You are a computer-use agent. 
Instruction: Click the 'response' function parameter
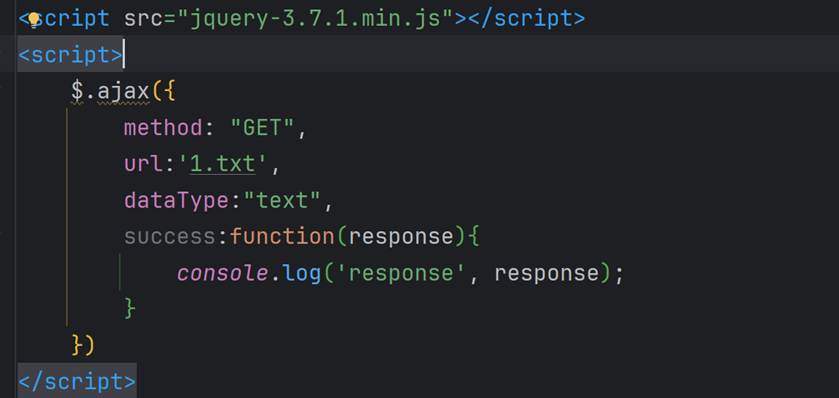401,237
